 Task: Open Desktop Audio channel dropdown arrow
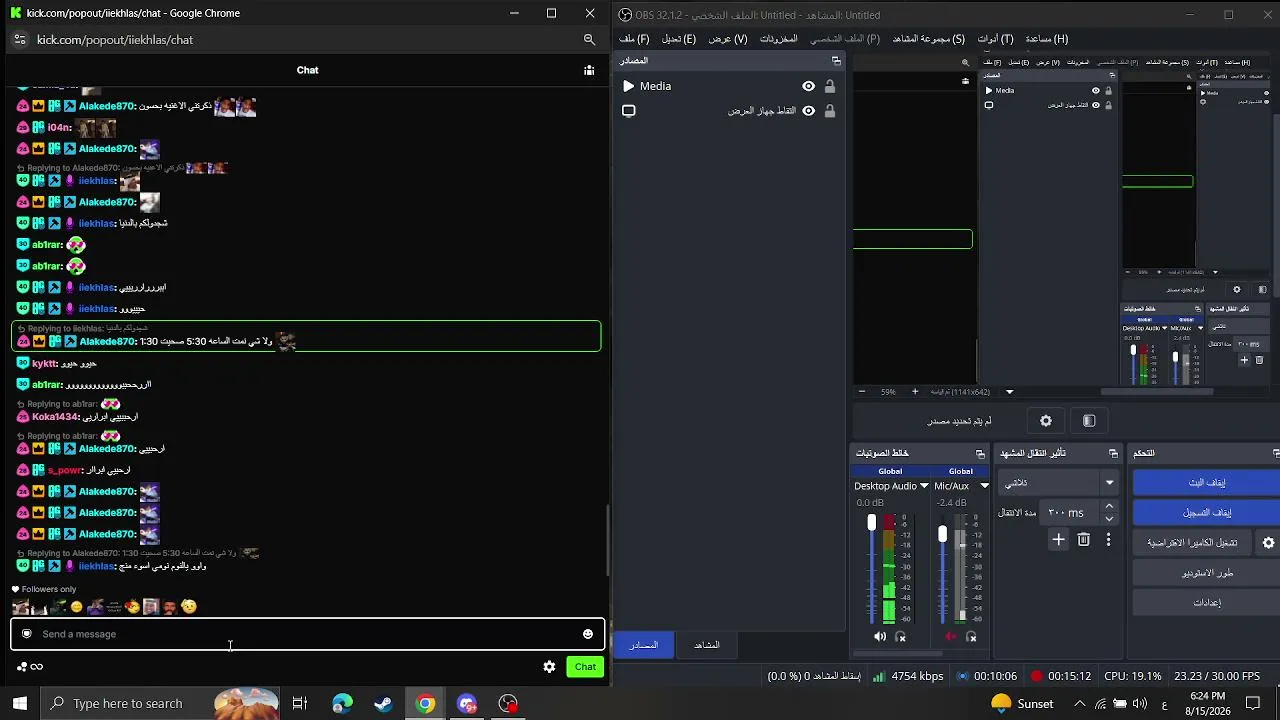(x=924, y=486)
